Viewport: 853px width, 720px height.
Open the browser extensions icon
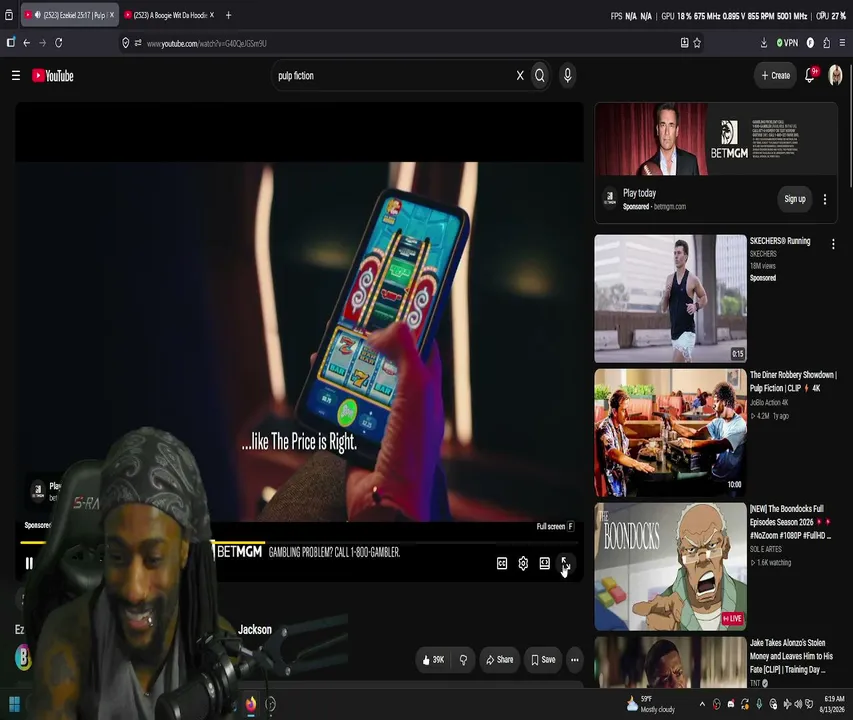pyautogui.click(x=826, y=43)
